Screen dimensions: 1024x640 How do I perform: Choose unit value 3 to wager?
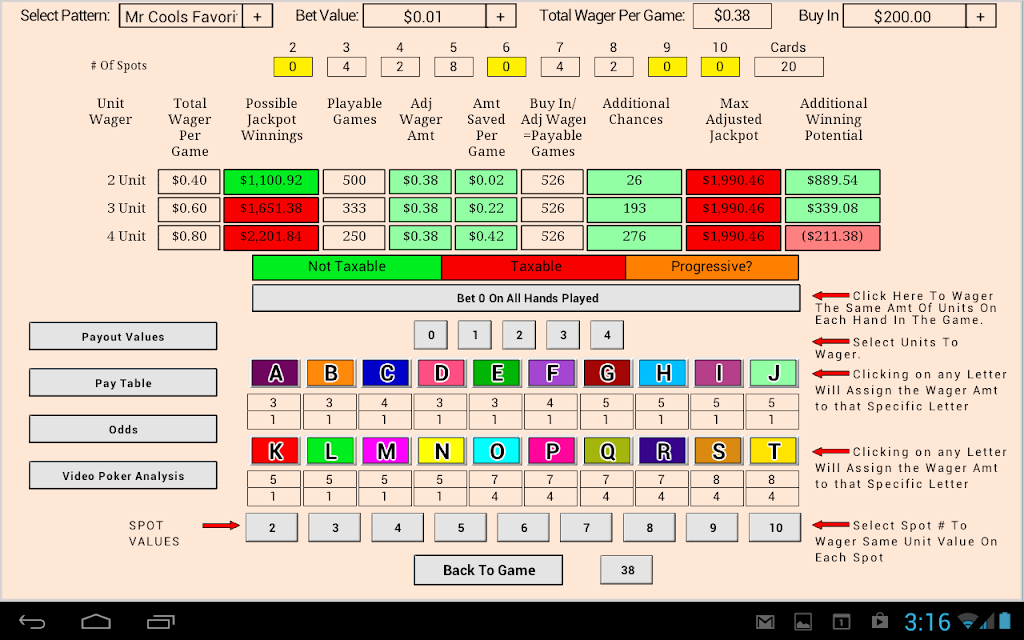click(563, 335)
